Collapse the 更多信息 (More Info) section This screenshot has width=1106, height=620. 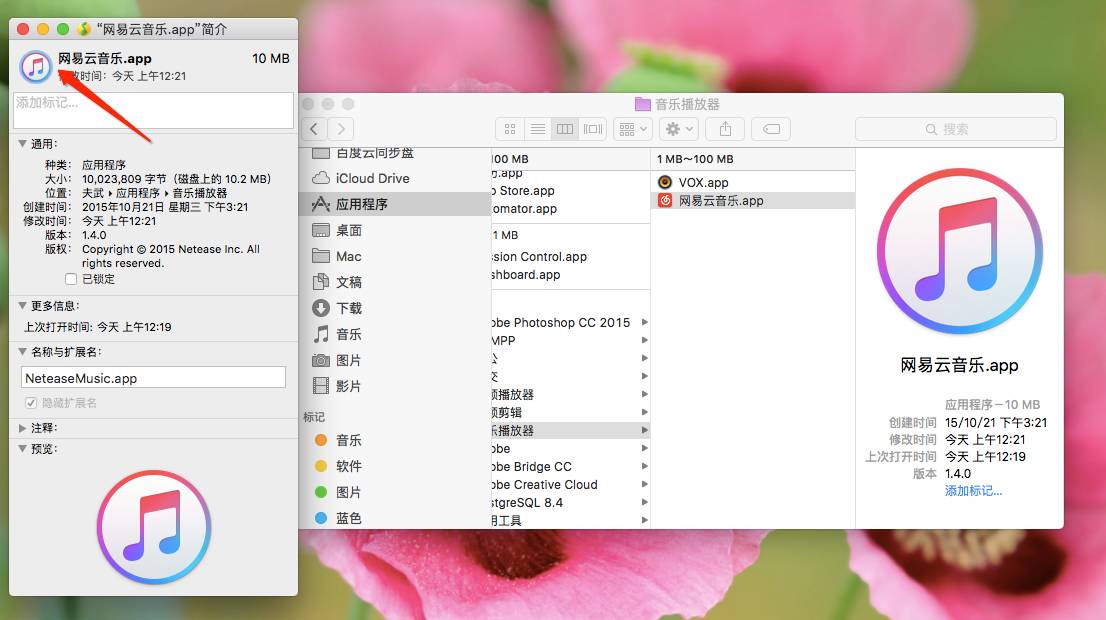tap(22, 306)
